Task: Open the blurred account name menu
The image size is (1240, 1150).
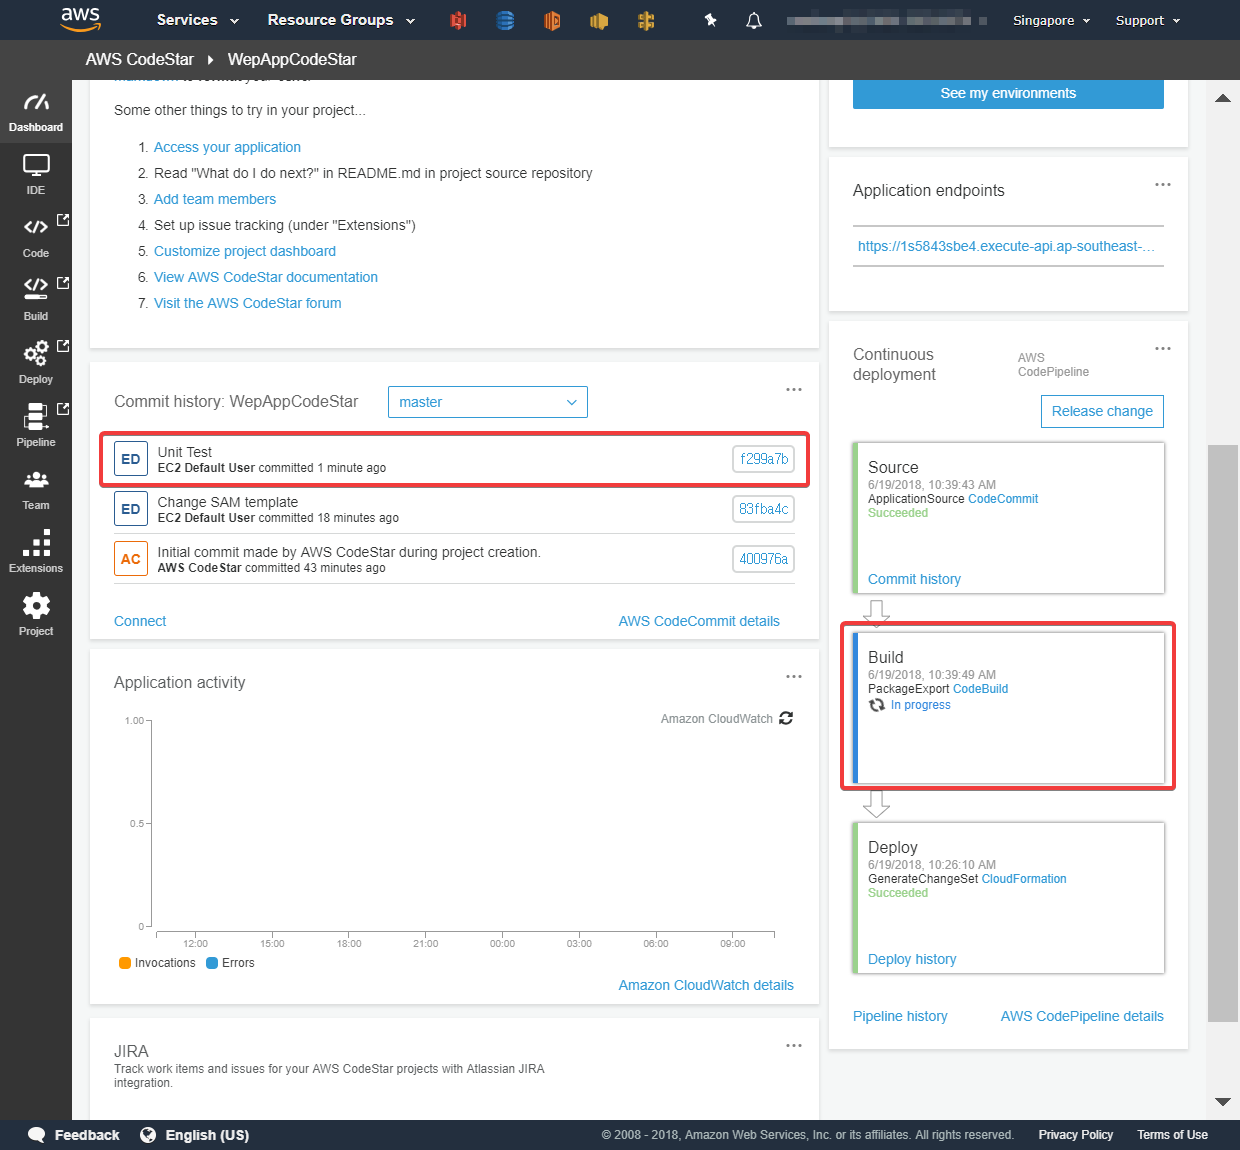Action: pyautogui.click(x=886, y=20)
